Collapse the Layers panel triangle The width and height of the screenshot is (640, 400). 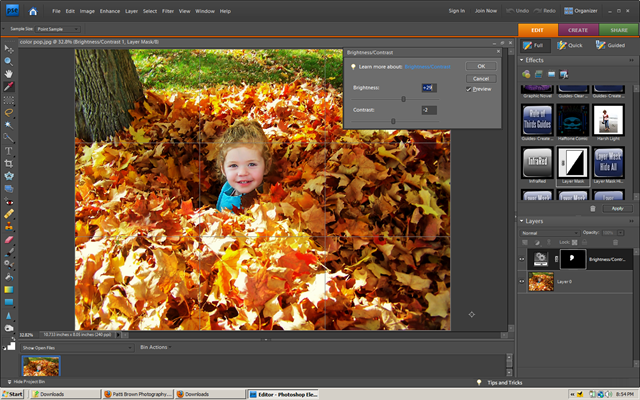coord(522,221)
